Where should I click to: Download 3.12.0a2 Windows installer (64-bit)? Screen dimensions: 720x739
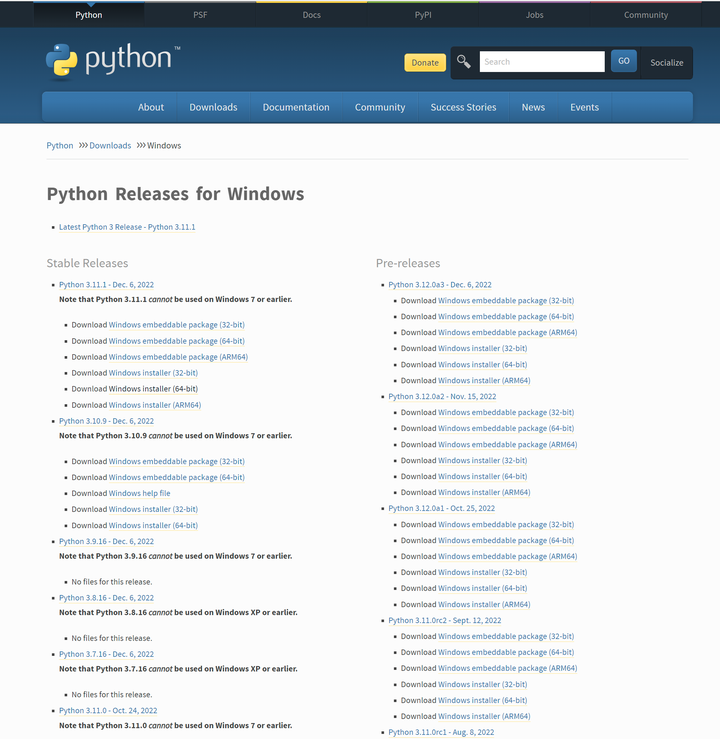point(483,476)
